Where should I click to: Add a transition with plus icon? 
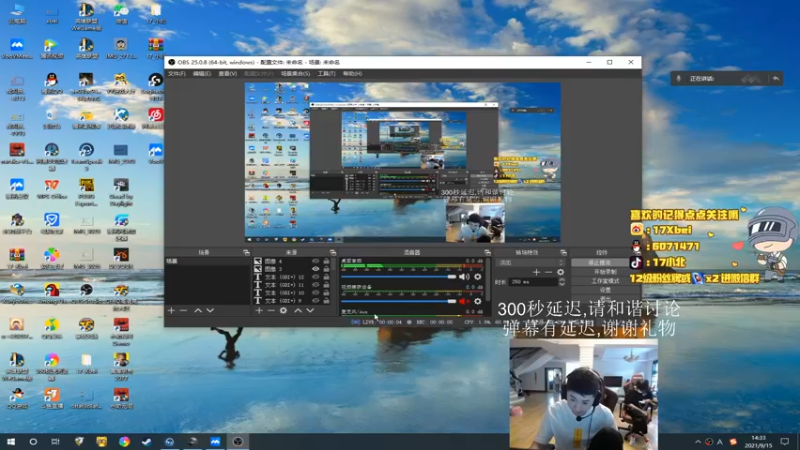536,272
